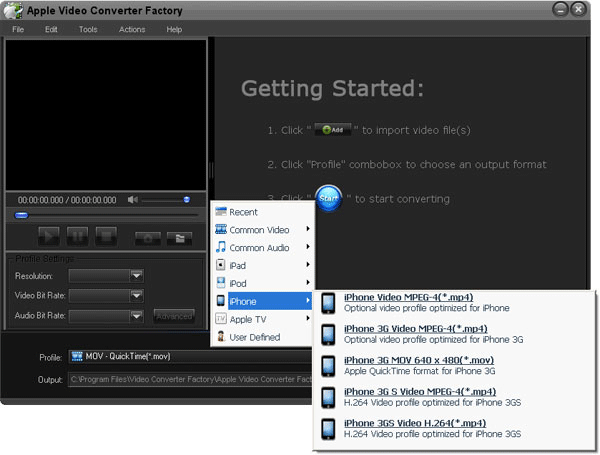Open the Tools menu
This screenshot has width=600, height=455.
click(88, 30)
